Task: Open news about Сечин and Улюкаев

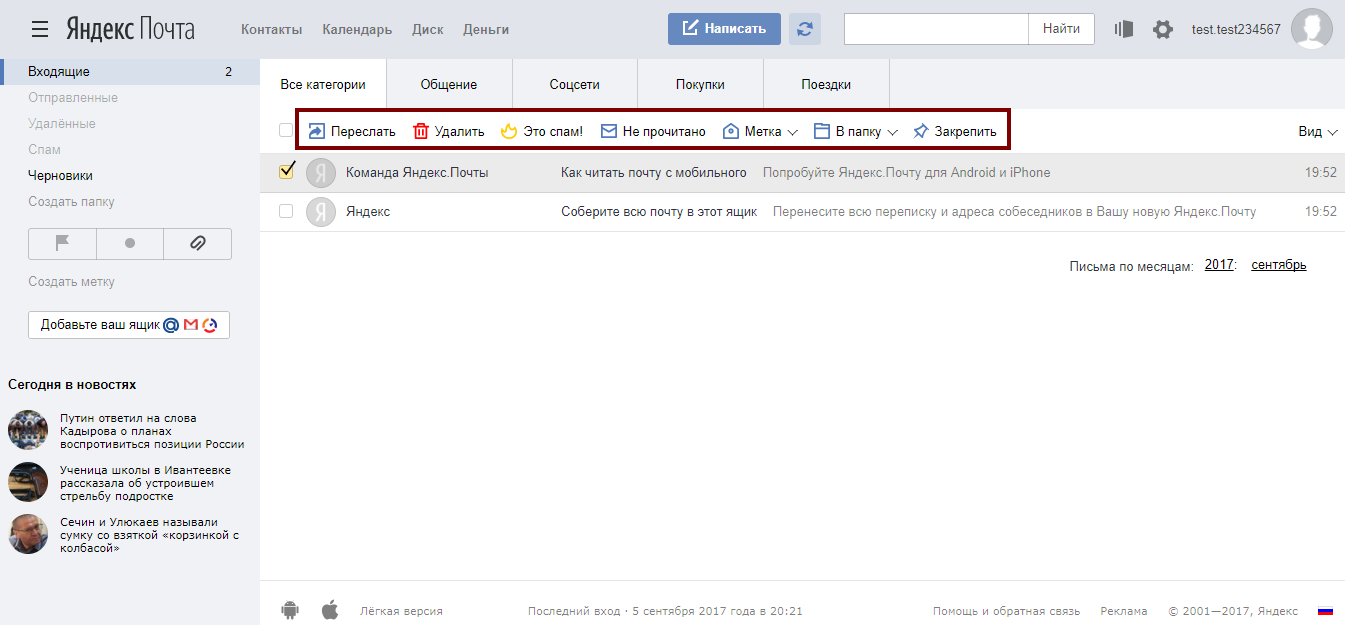Action: click(149, 535)
